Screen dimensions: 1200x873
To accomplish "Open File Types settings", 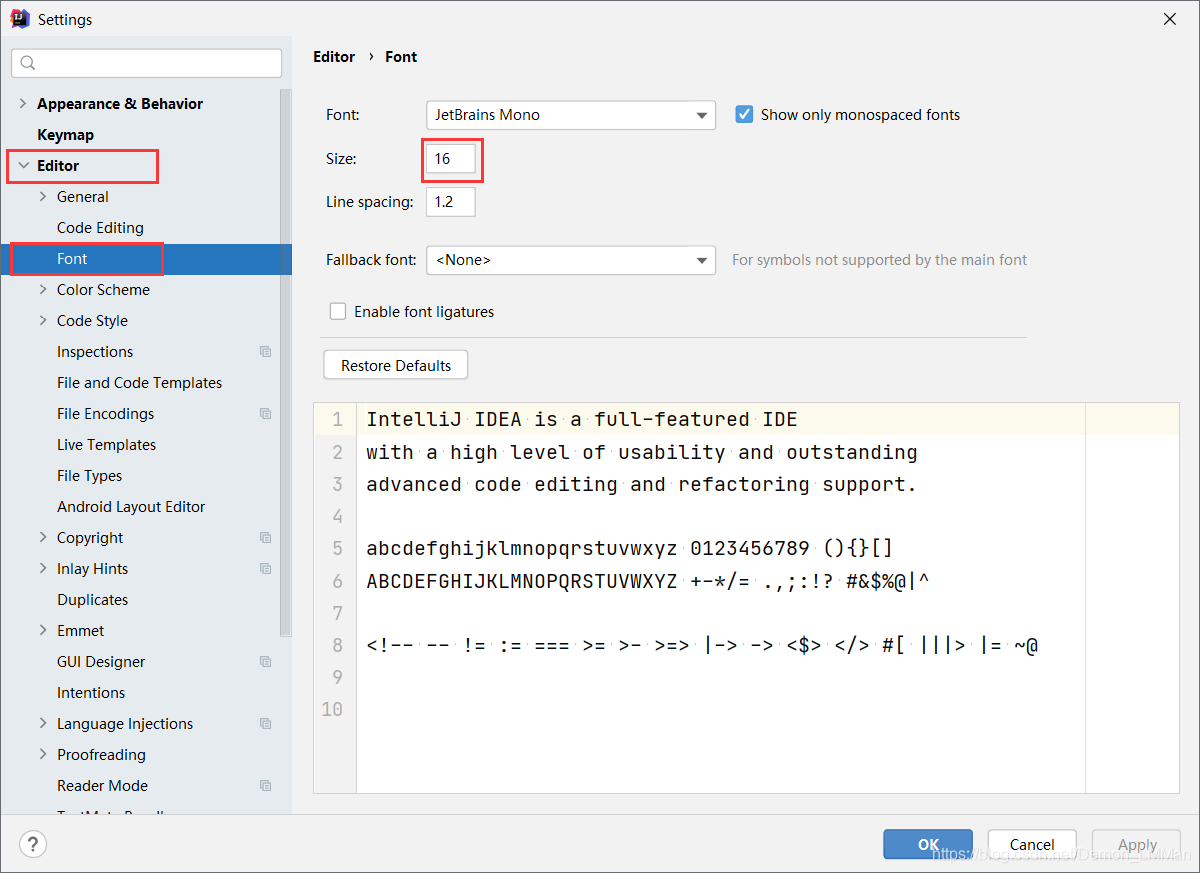I will [x=89, y=476].
